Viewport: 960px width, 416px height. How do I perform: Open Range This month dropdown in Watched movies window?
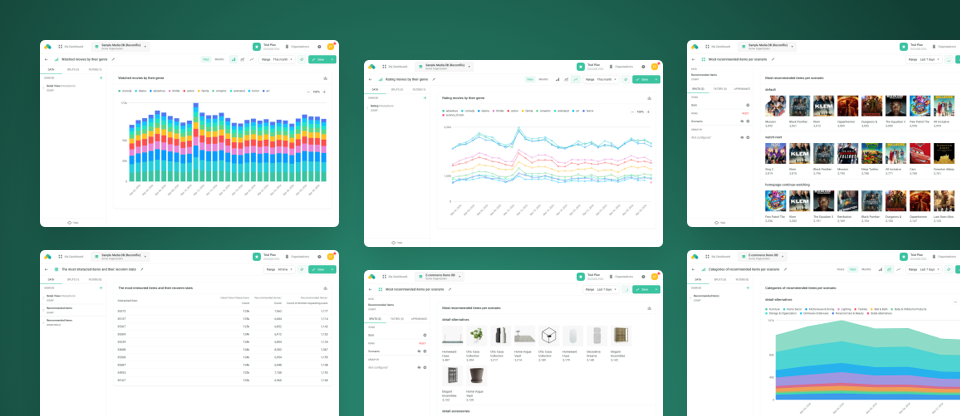pyautogui.click(x=277, y=59)
